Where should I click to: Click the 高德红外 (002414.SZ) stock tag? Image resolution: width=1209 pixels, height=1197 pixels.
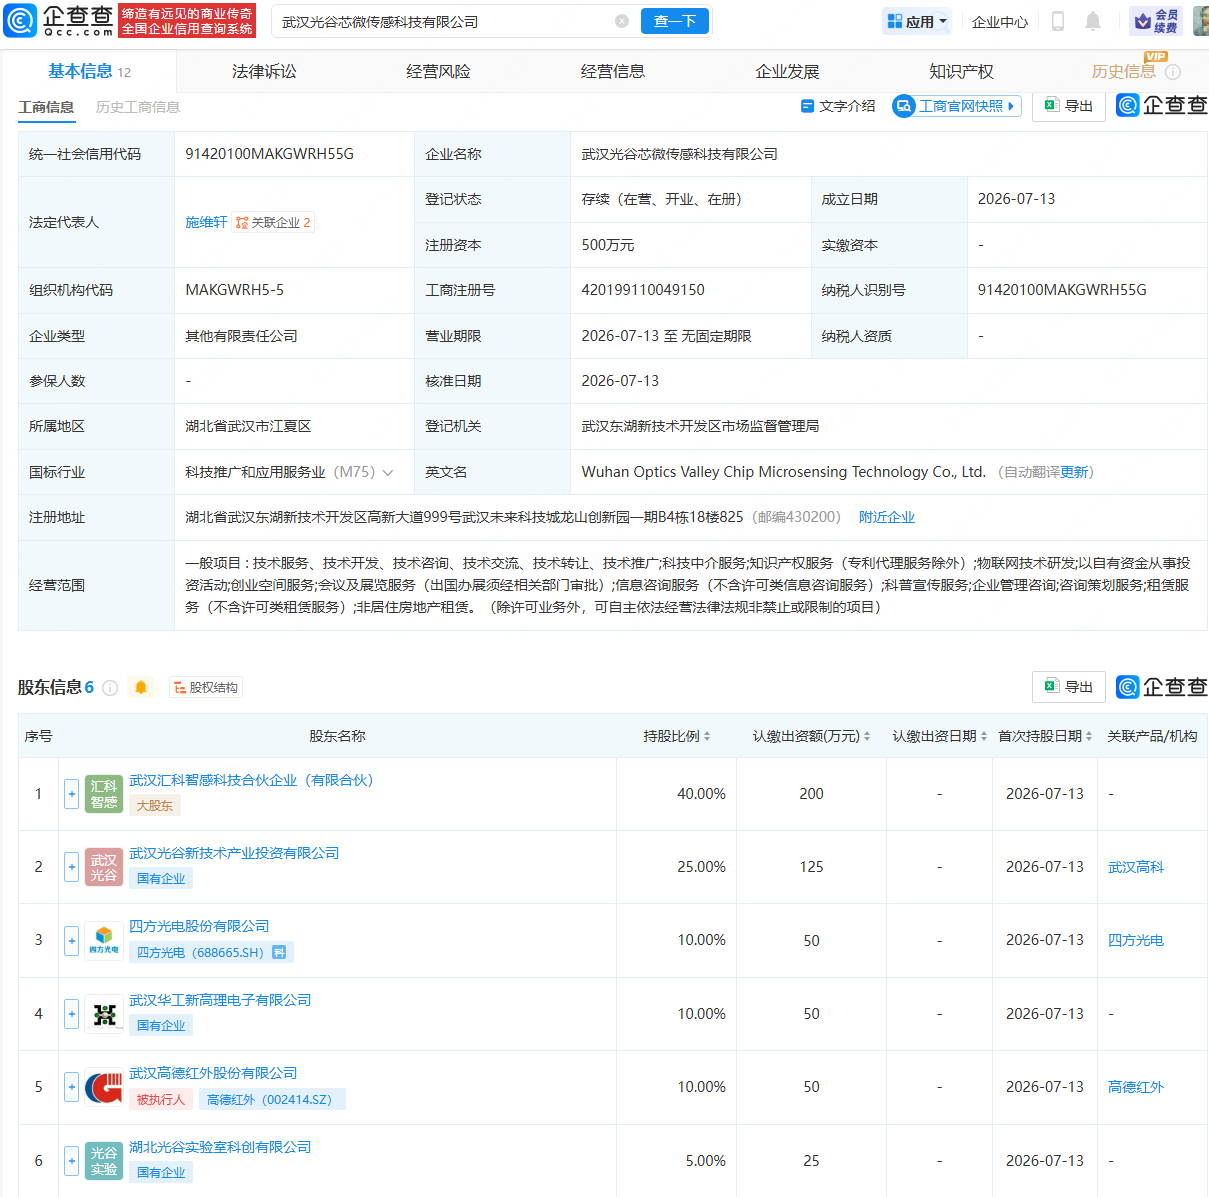coord(270,1099)
